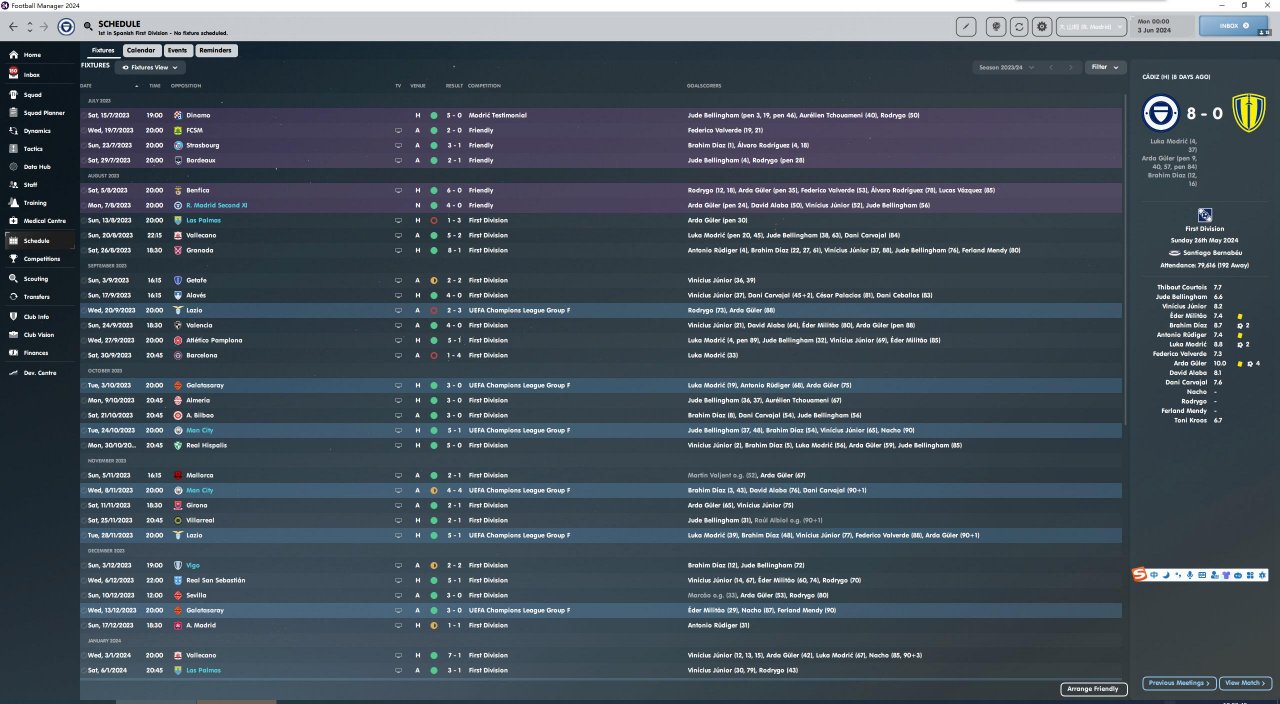This screenshot has height=704, width=1280.
Task: Open the Vigo link on 3/12/2023
Action: pyautogui.click(x=193, y=565)
